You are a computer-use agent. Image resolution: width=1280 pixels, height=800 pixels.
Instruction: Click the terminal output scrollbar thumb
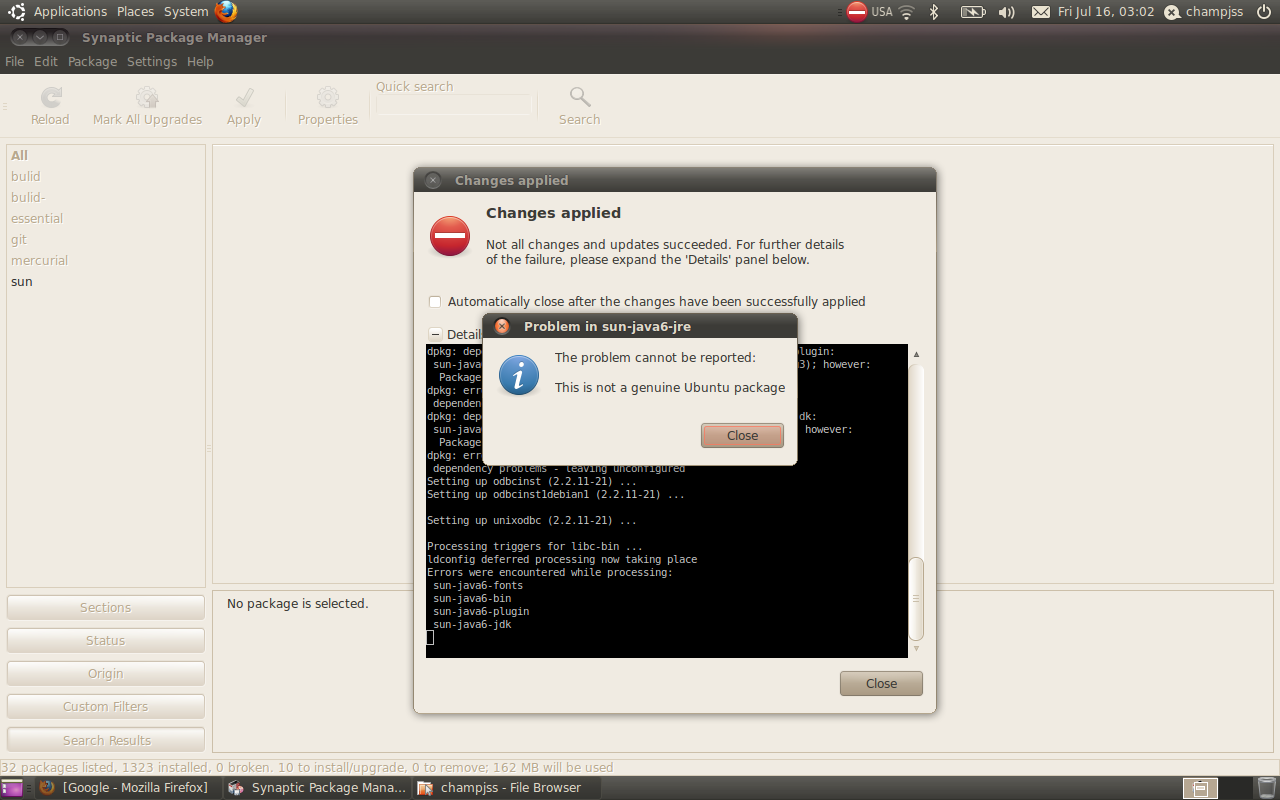pyautogui.click(x=916, y=598)
